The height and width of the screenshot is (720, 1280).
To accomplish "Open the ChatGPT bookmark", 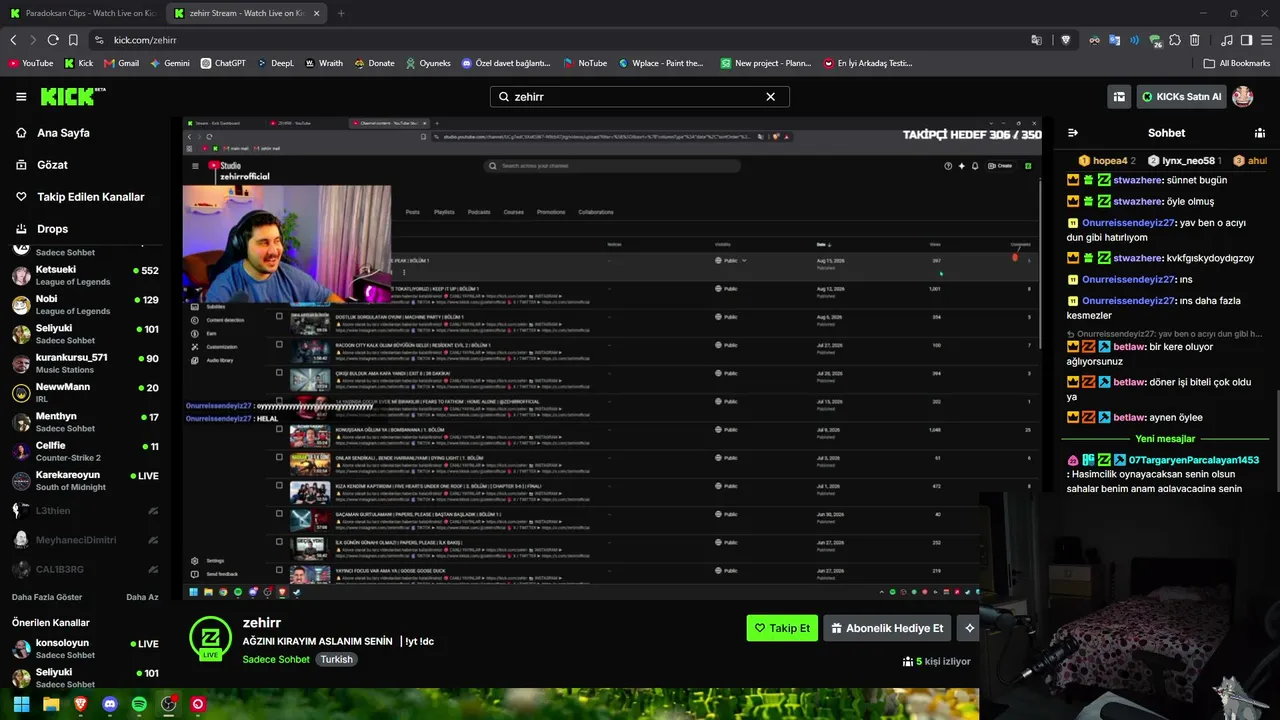I will (x=223, y=63).
